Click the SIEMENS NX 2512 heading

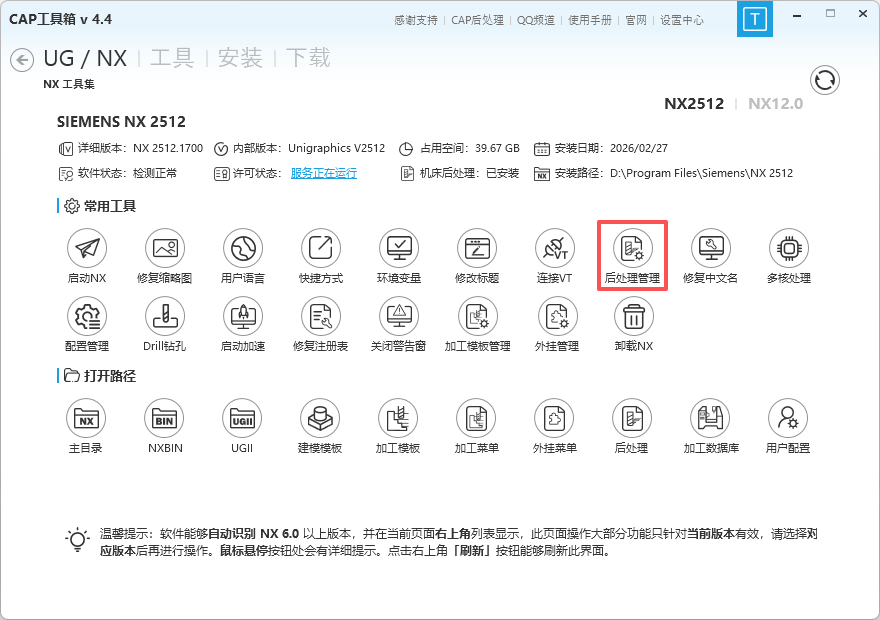[x=121, y=122]
